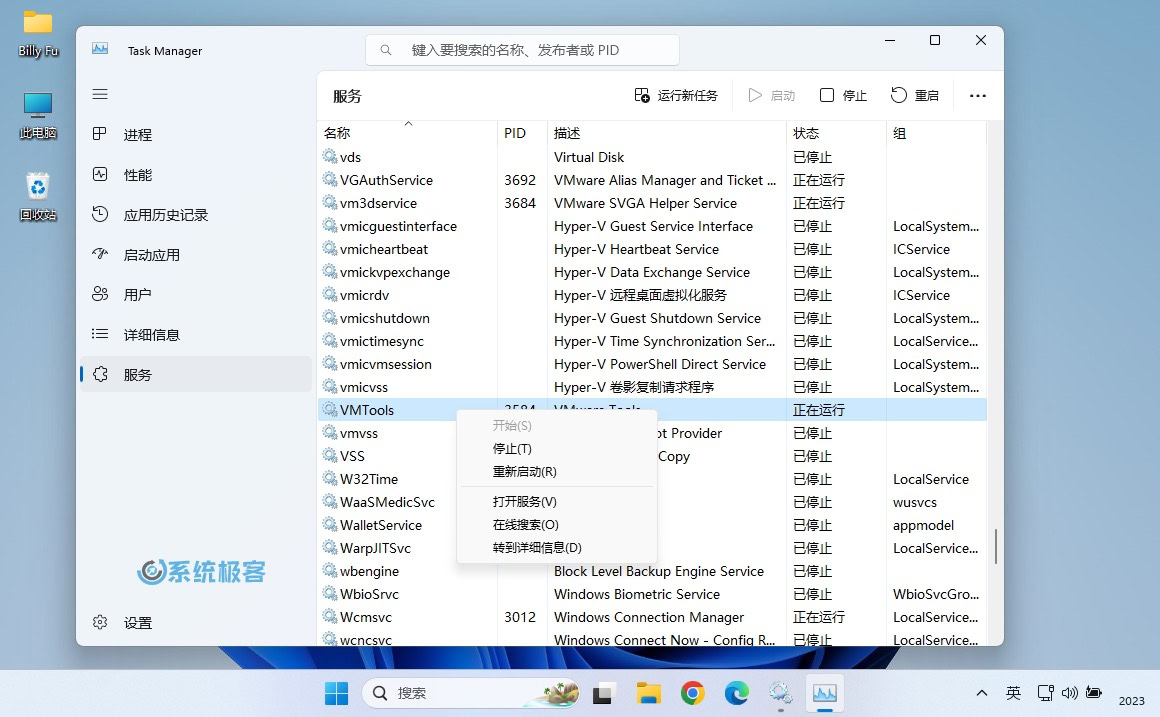Click 运行新任务 (Run new task) button

pyautogui.click(x=676, y=95)
